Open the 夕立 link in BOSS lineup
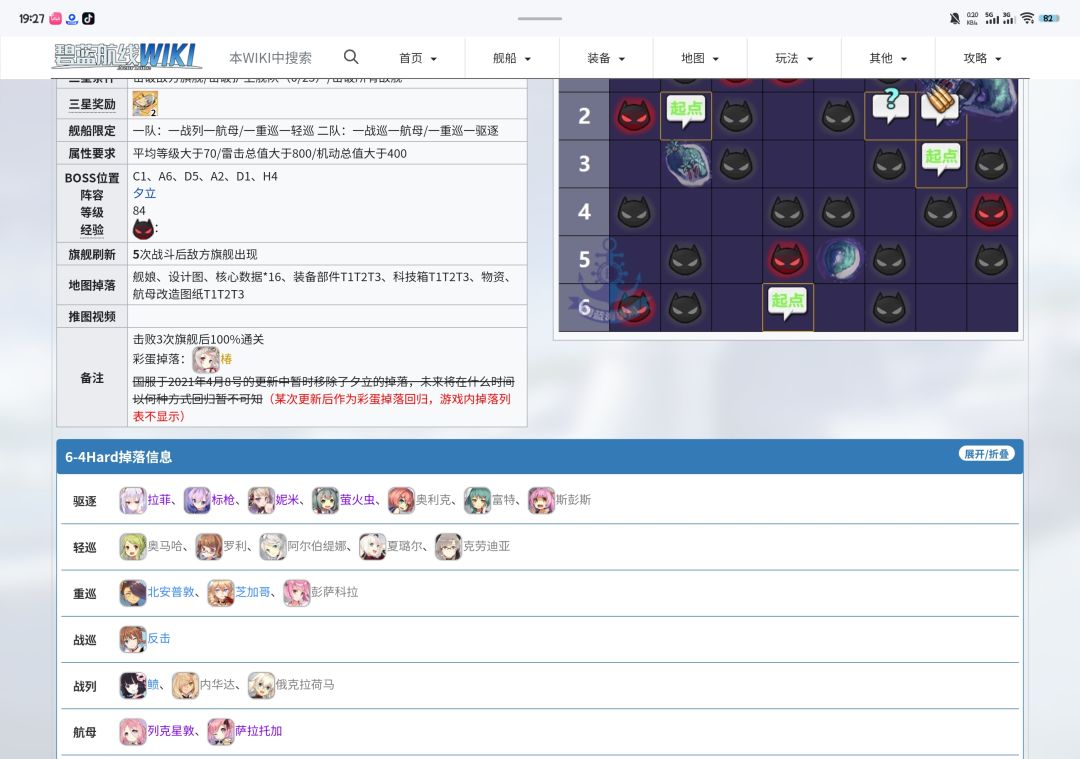 click(x=145, y=194)
